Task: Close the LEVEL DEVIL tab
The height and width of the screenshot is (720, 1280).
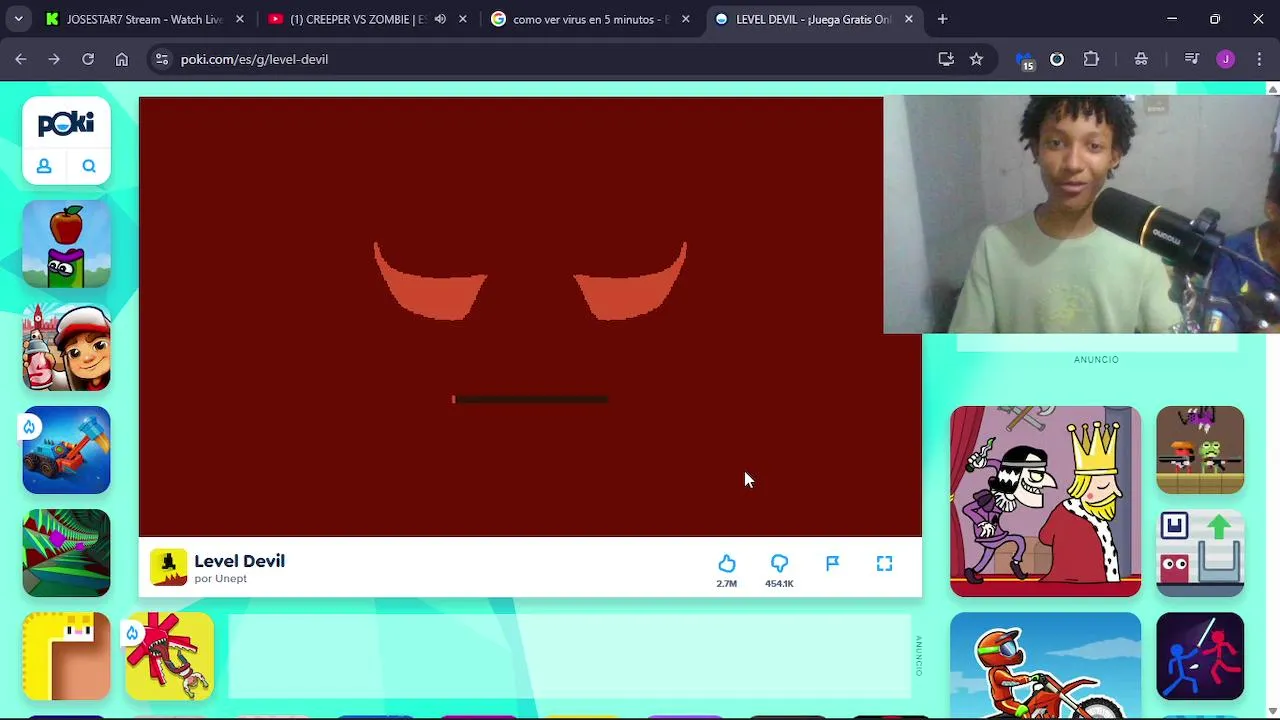Action: 909,19
